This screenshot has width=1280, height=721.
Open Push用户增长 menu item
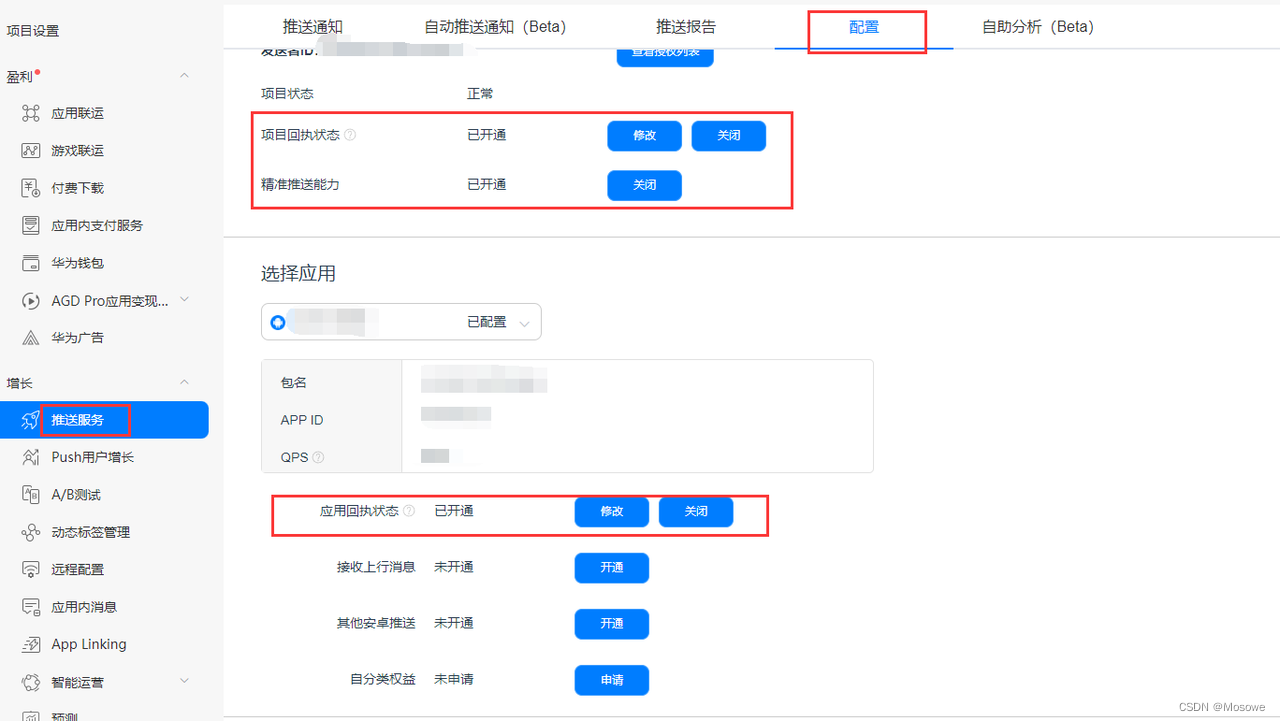click(x=93, y=457)
